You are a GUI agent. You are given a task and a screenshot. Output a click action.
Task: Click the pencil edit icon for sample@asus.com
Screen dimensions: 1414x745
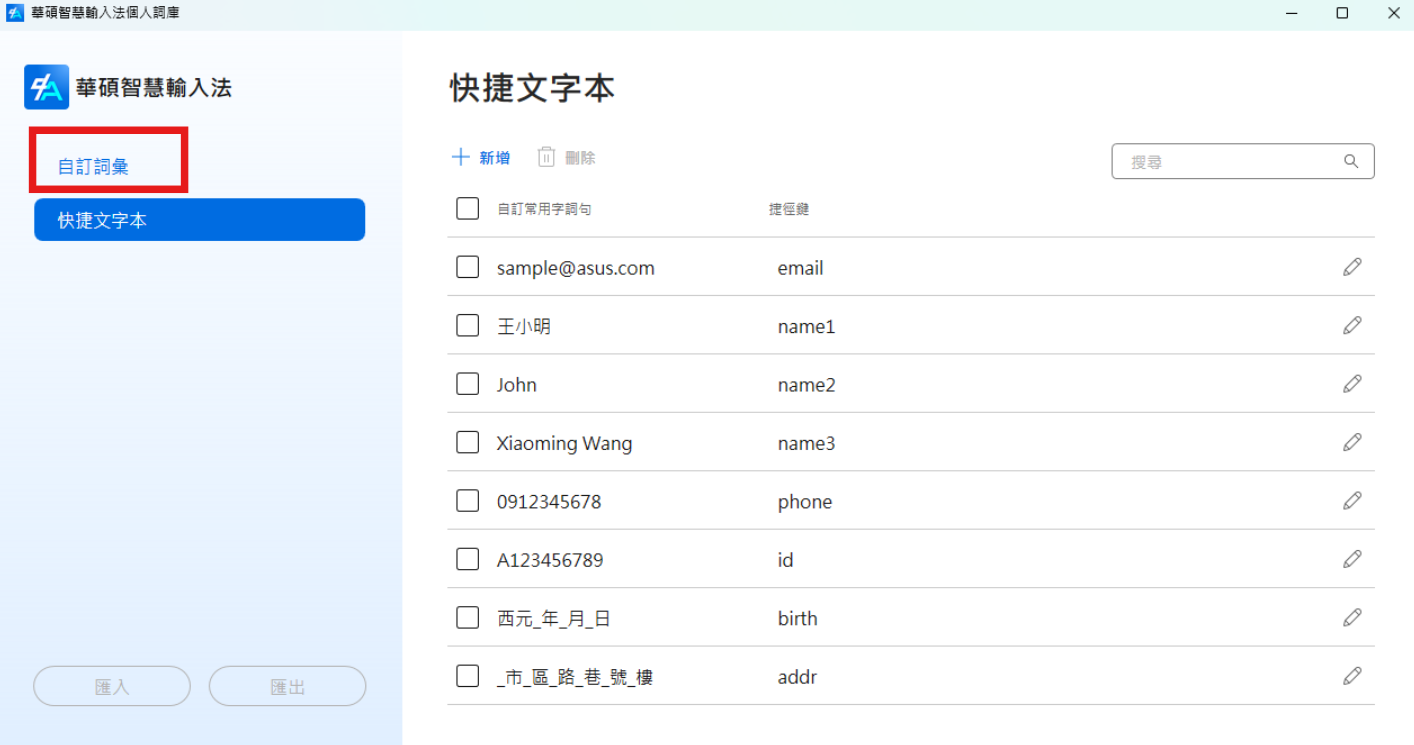pos(1352,267)
